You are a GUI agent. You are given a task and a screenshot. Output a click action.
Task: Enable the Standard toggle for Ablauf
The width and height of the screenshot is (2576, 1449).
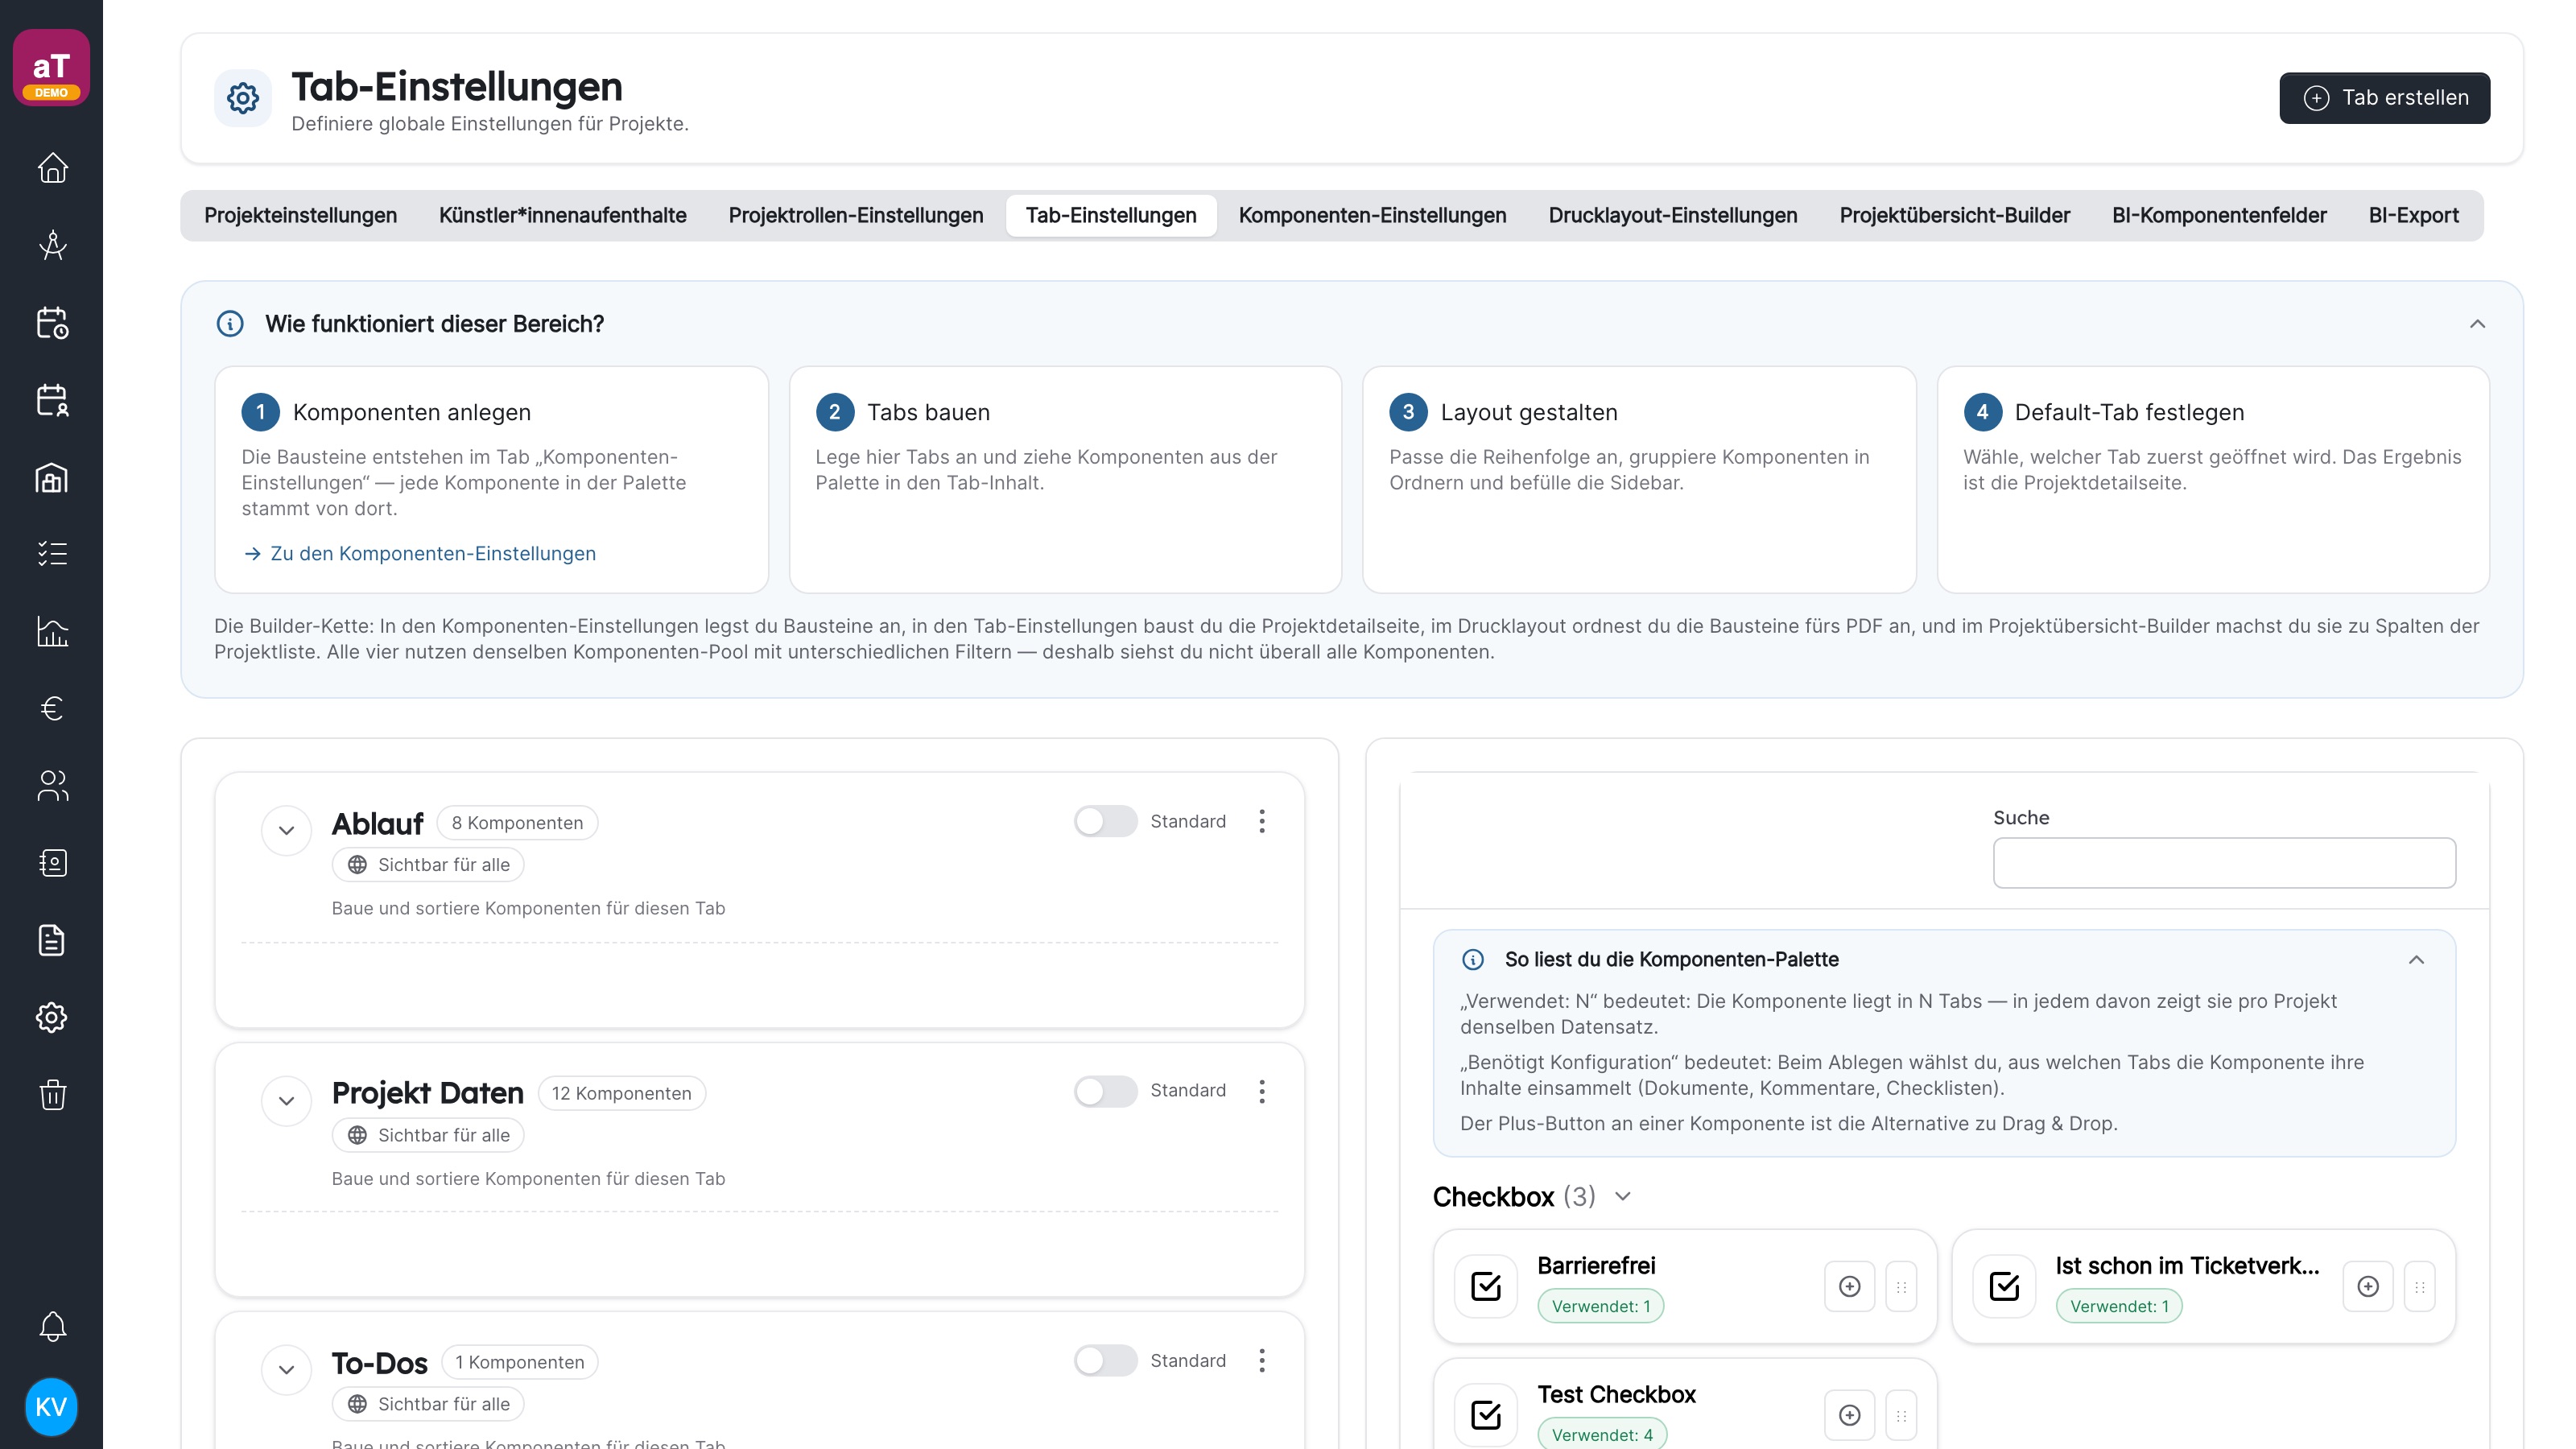click(x=1105, y=821)
